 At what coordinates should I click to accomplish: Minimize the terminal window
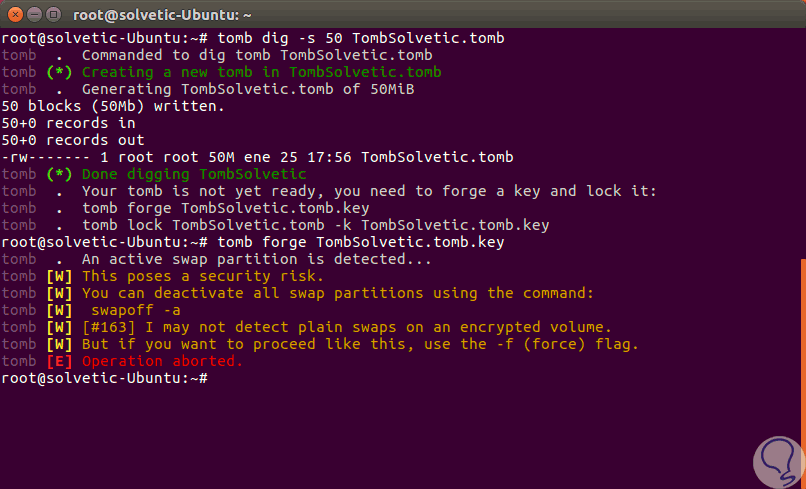34,14
